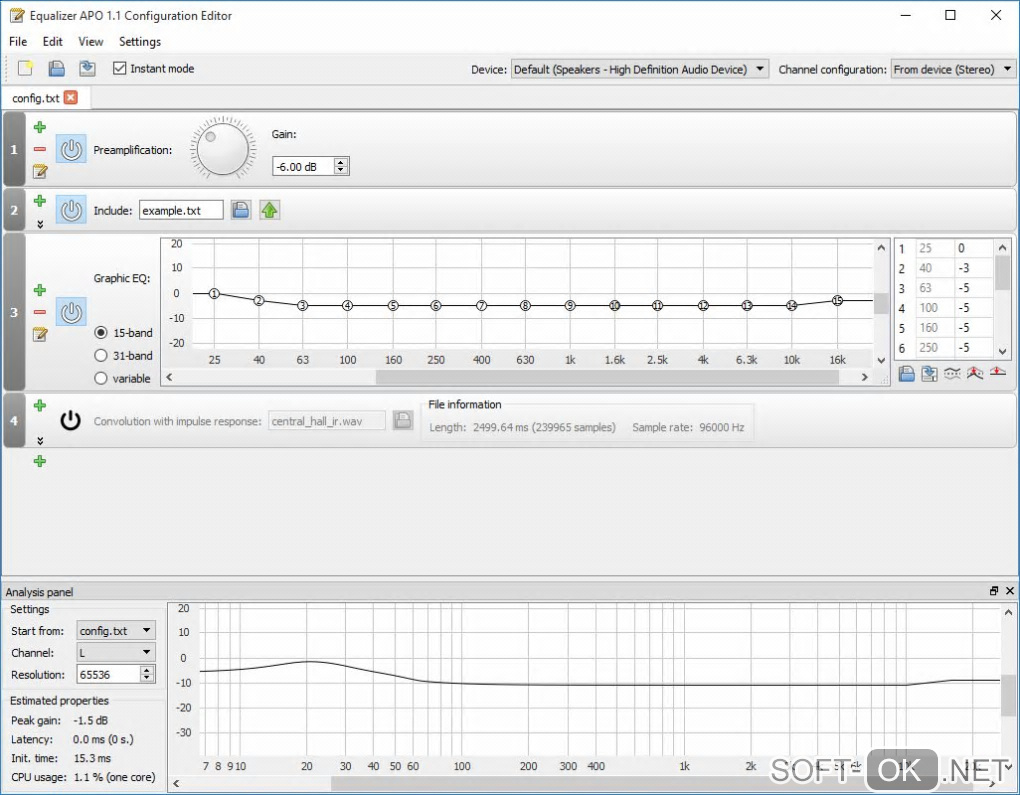Reset the Graphic EQ response
The height and width of the screenshot is (795, 1020).
point(997,372)
